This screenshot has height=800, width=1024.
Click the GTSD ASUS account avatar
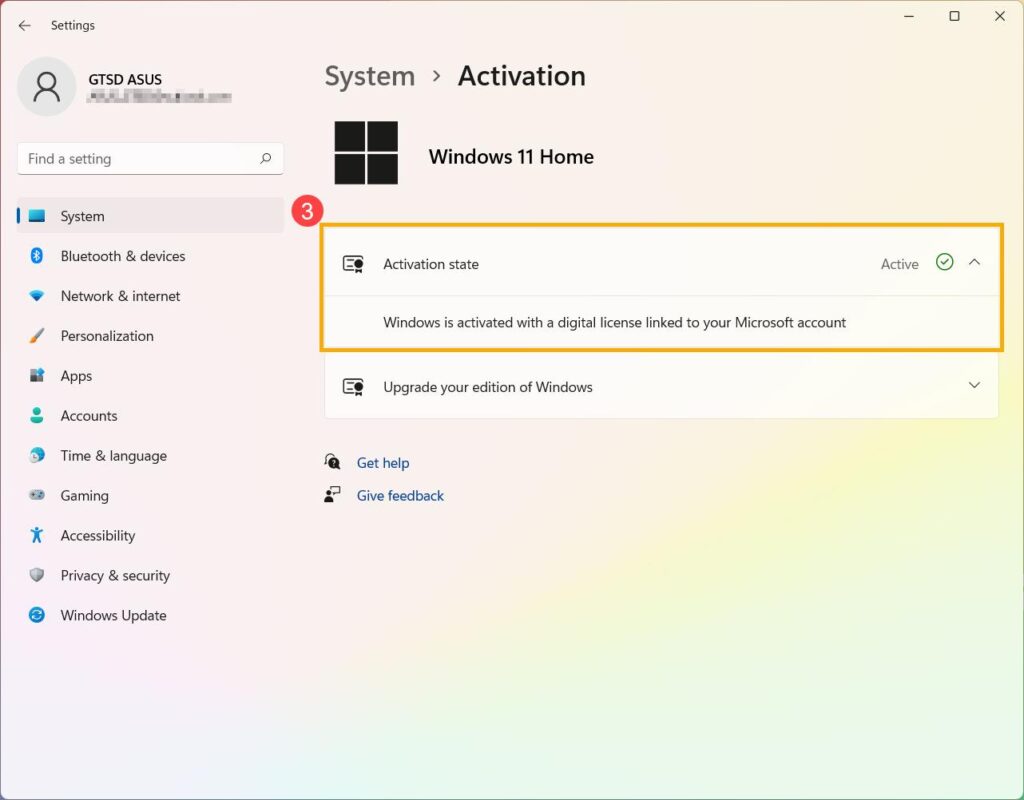click(x=46, y=87)
